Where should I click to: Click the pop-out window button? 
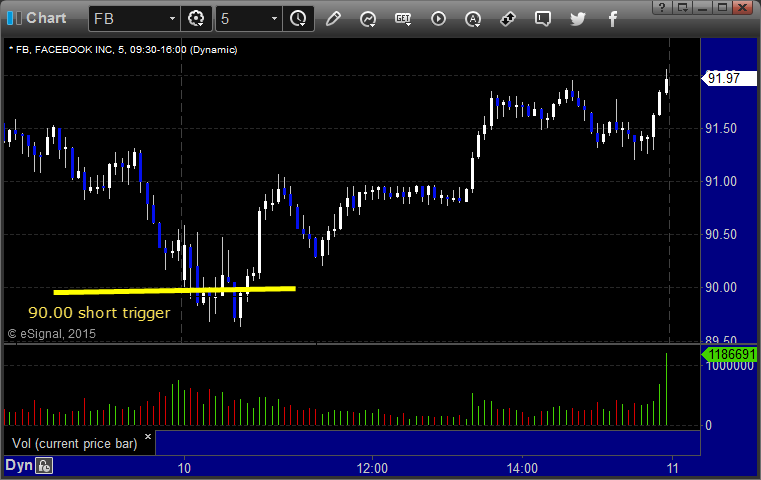pos(682,7)
